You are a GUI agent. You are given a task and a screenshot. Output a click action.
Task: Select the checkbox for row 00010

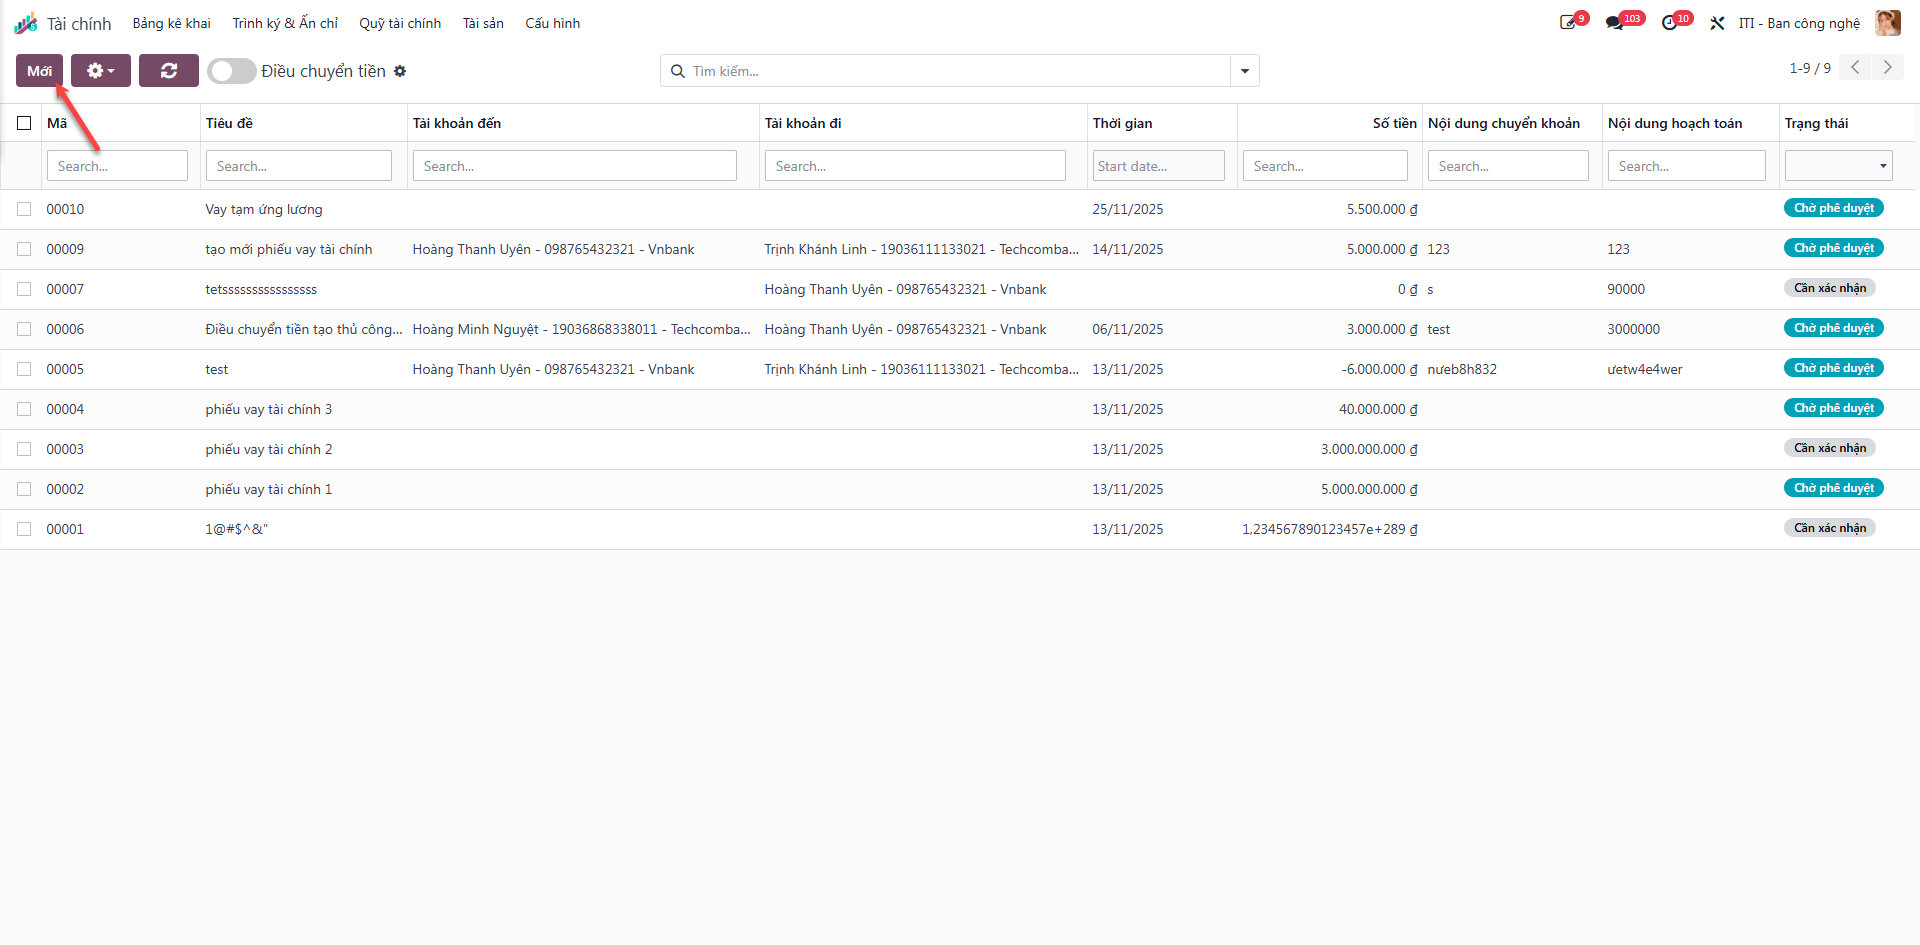24,209
